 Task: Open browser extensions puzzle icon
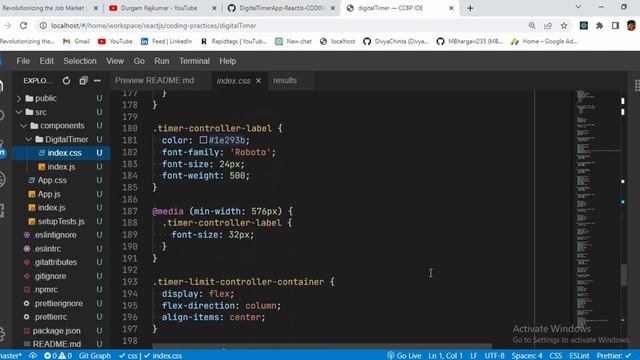[599, 26]
